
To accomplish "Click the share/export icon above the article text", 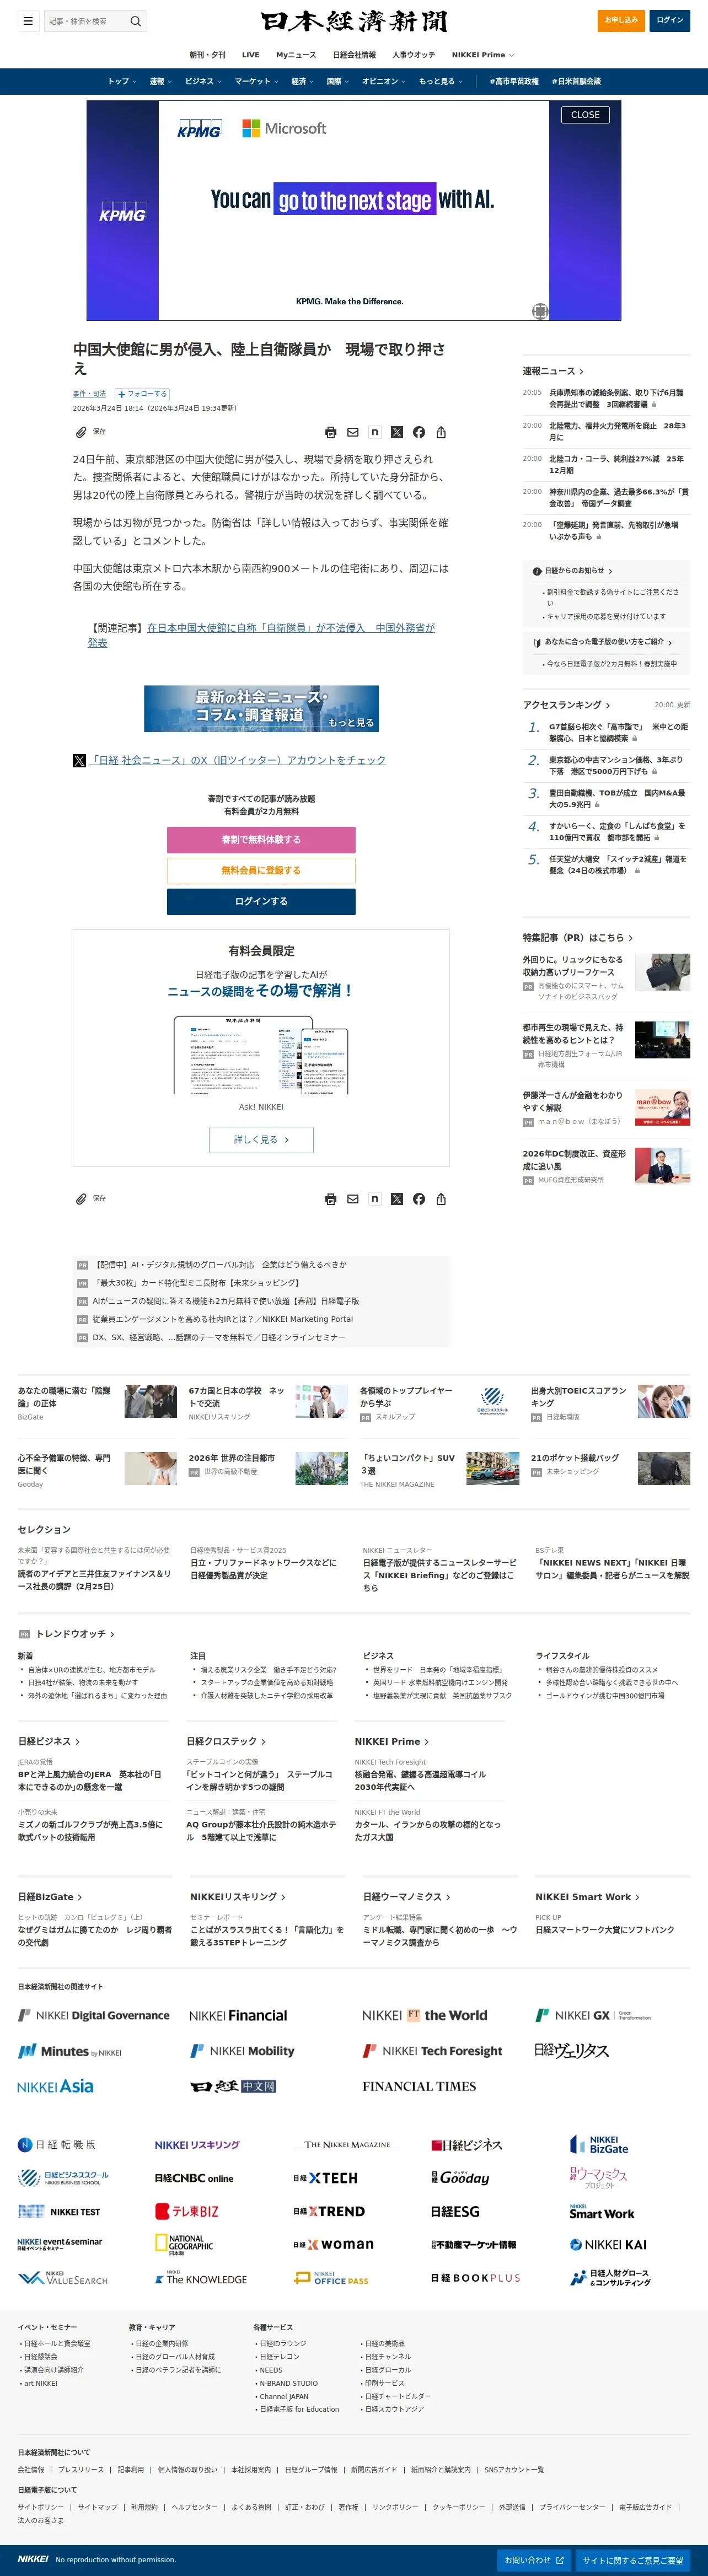I will click(x=441, y=432).
